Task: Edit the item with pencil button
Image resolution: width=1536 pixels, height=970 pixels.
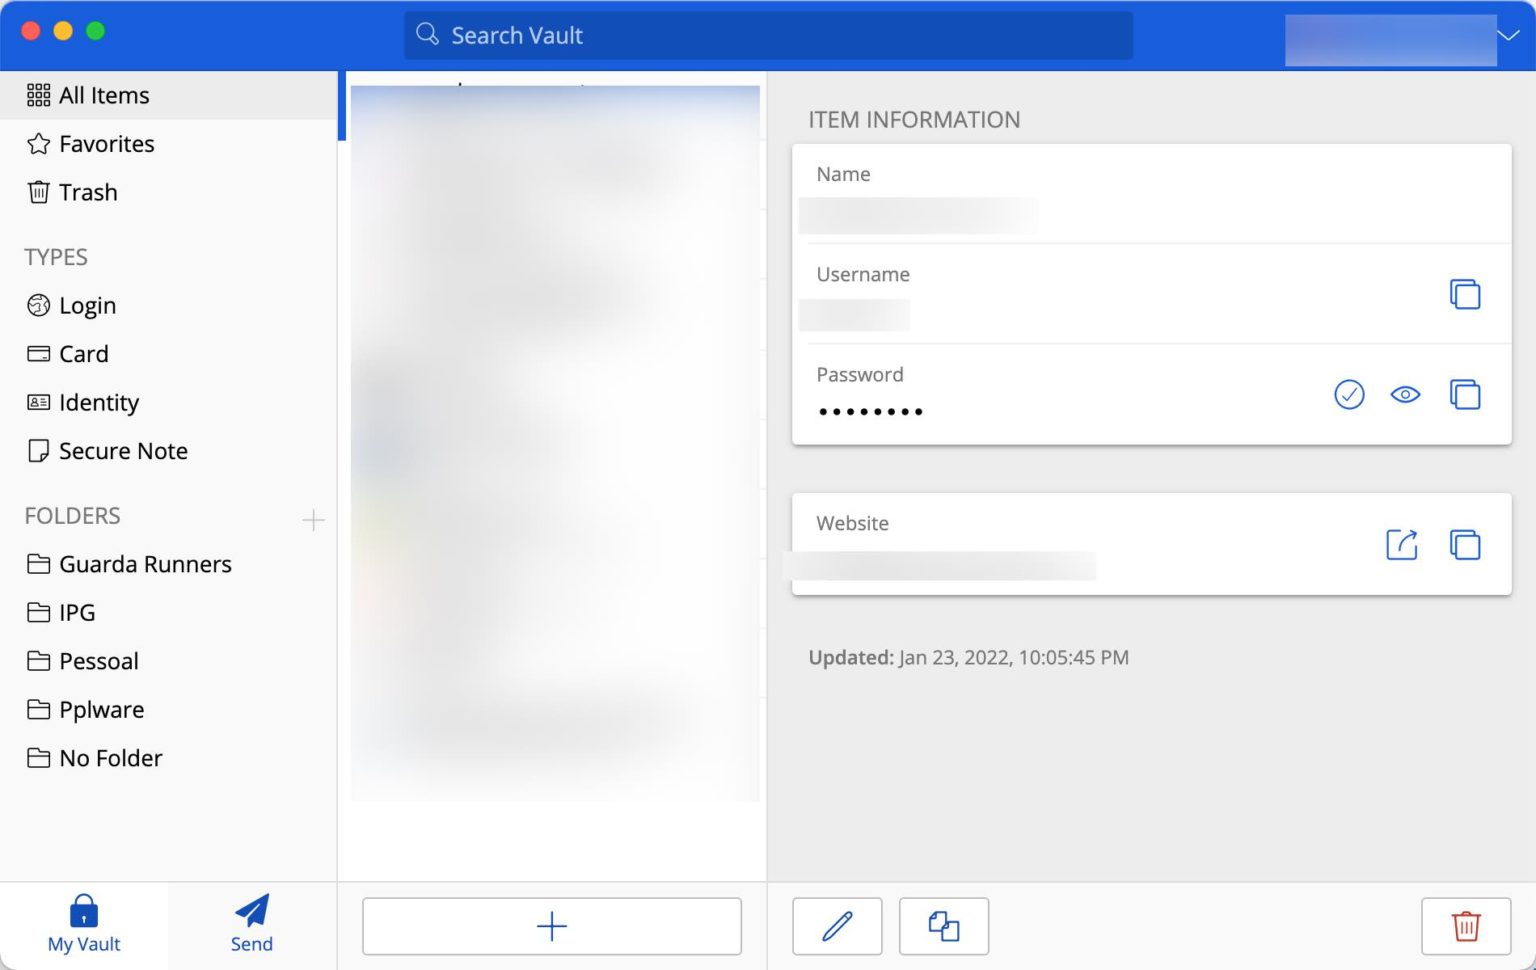Action: pos(837,926)
